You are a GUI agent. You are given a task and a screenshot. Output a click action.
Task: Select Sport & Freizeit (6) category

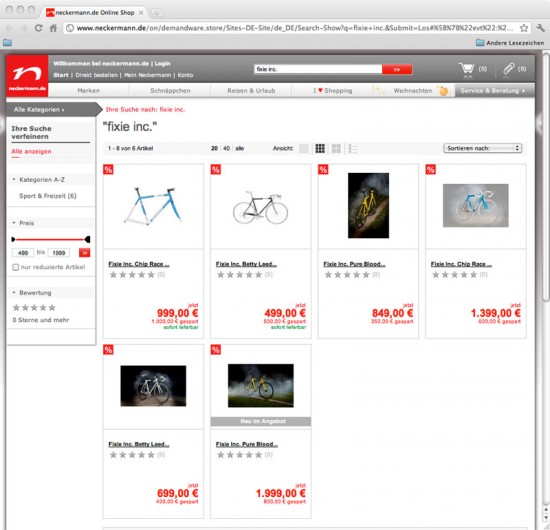[48, 196]
